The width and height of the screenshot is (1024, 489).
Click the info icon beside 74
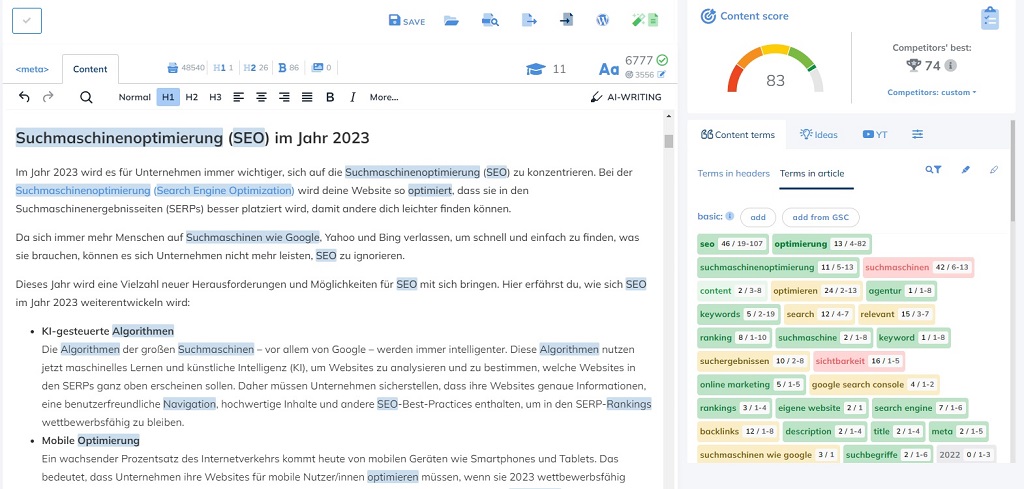tap(951, 65)
